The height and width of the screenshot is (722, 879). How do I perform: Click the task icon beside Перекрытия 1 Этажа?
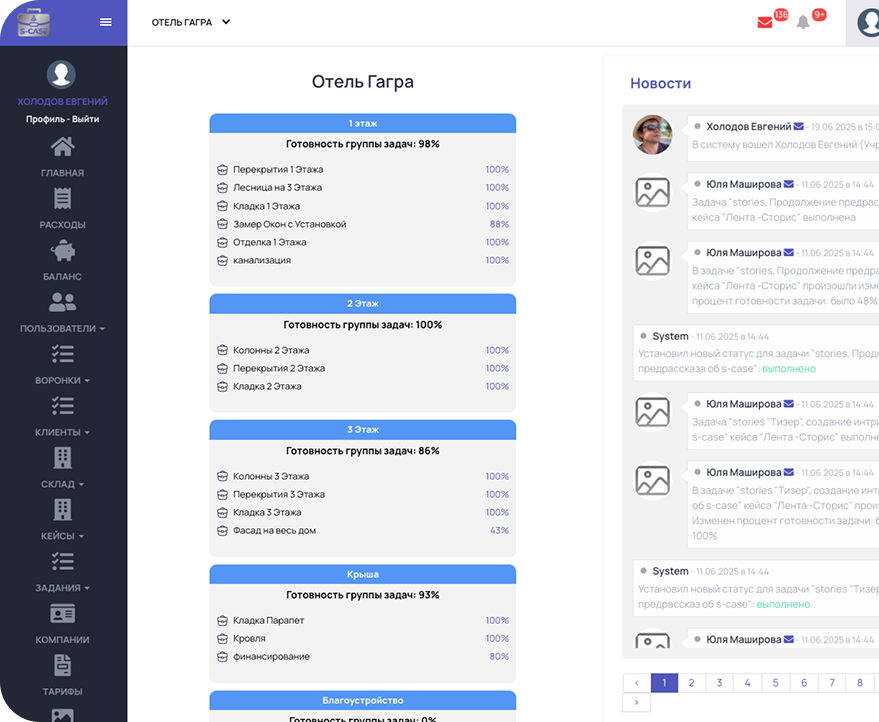223,169
